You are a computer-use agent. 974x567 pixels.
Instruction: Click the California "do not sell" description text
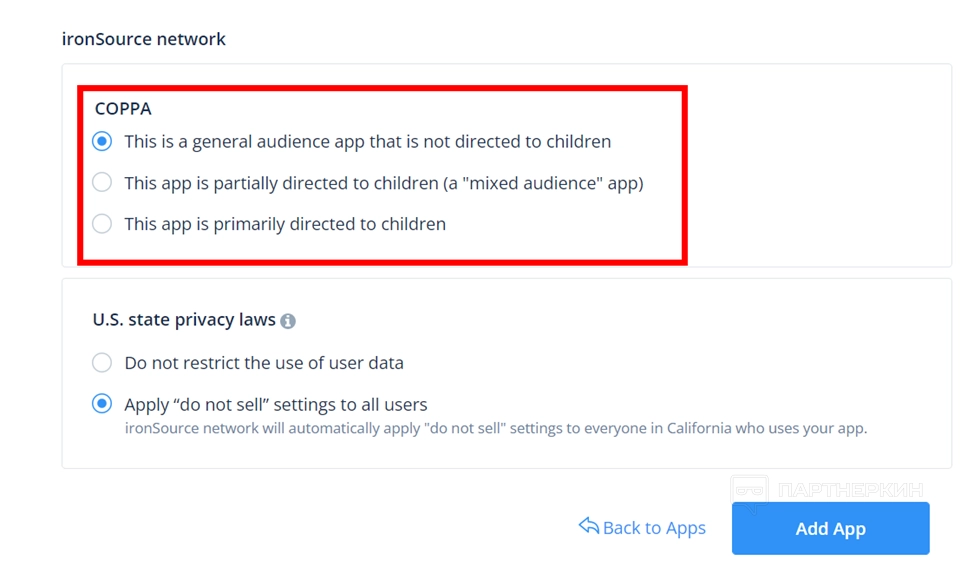click(495, 428)
